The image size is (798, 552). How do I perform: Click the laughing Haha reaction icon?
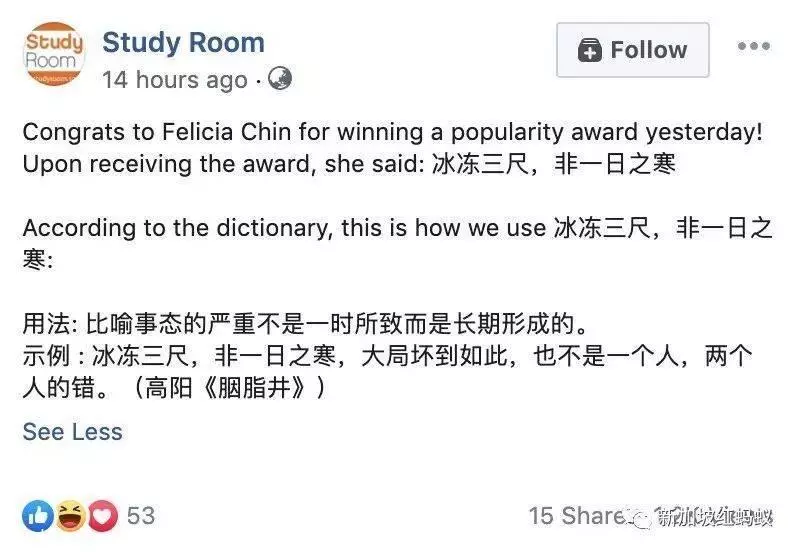pos(71,516)
